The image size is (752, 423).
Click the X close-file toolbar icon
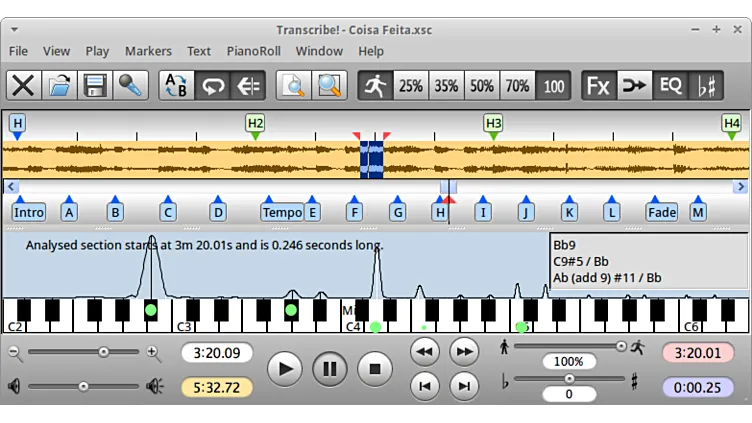pos(24,86)
